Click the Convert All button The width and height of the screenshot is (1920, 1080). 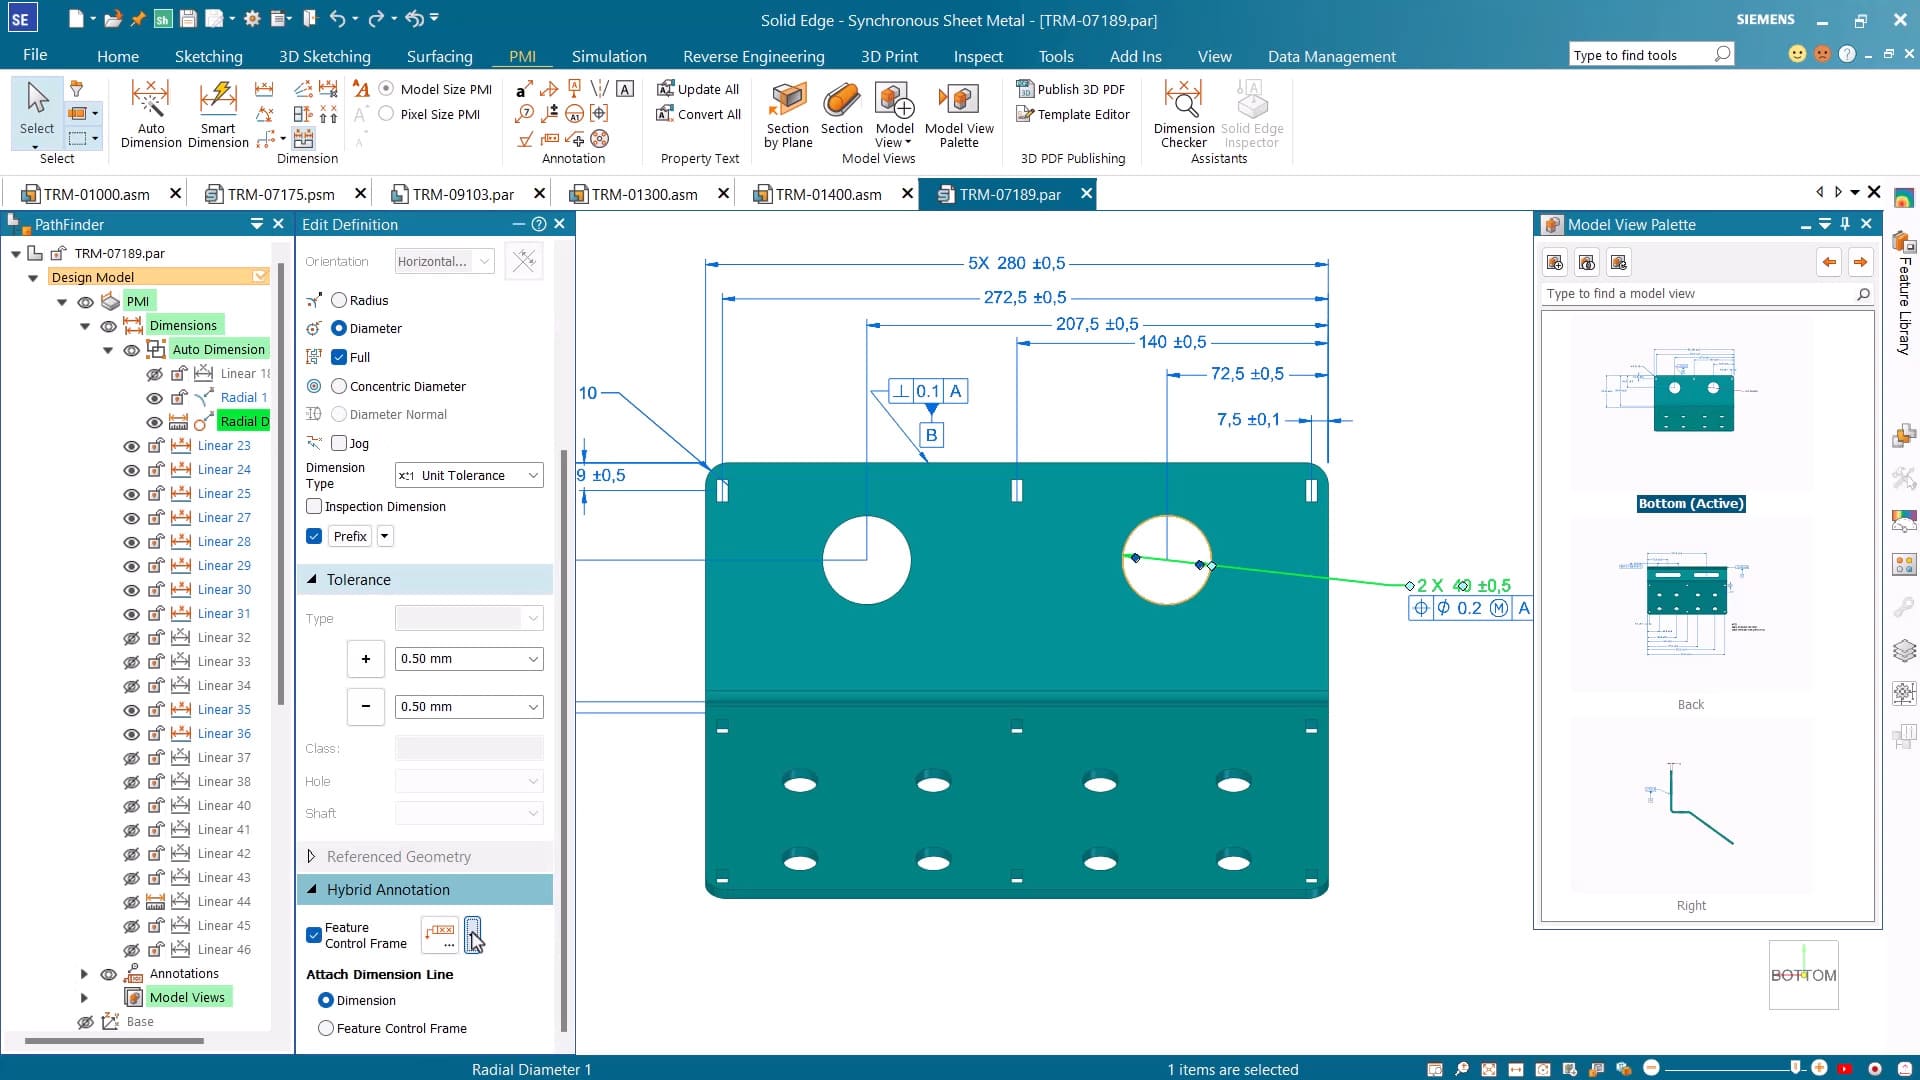click(x=698, y=114)
